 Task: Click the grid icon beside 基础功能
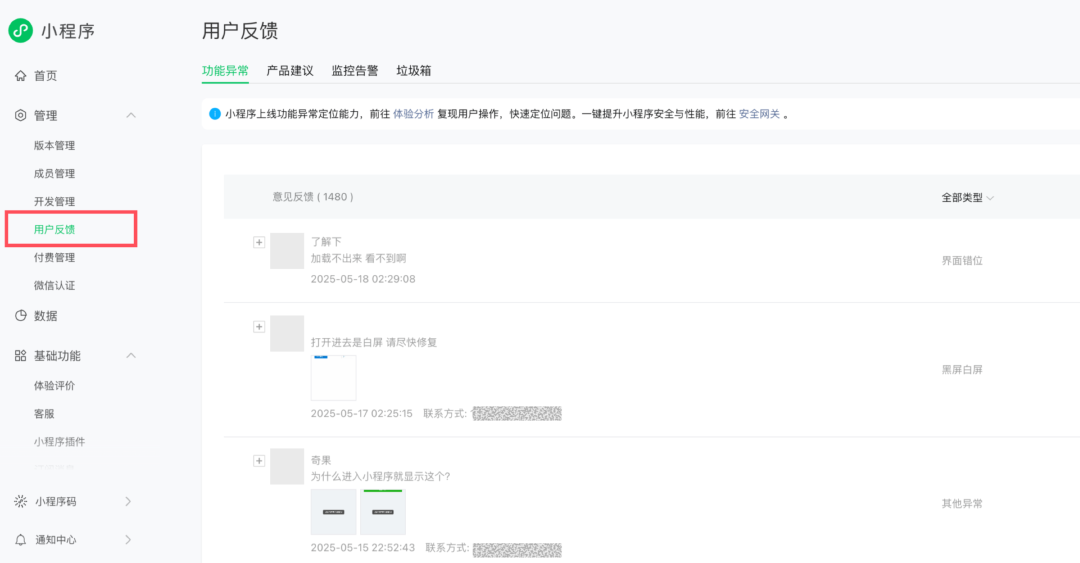pyautogui.click(x=21, y=356)
